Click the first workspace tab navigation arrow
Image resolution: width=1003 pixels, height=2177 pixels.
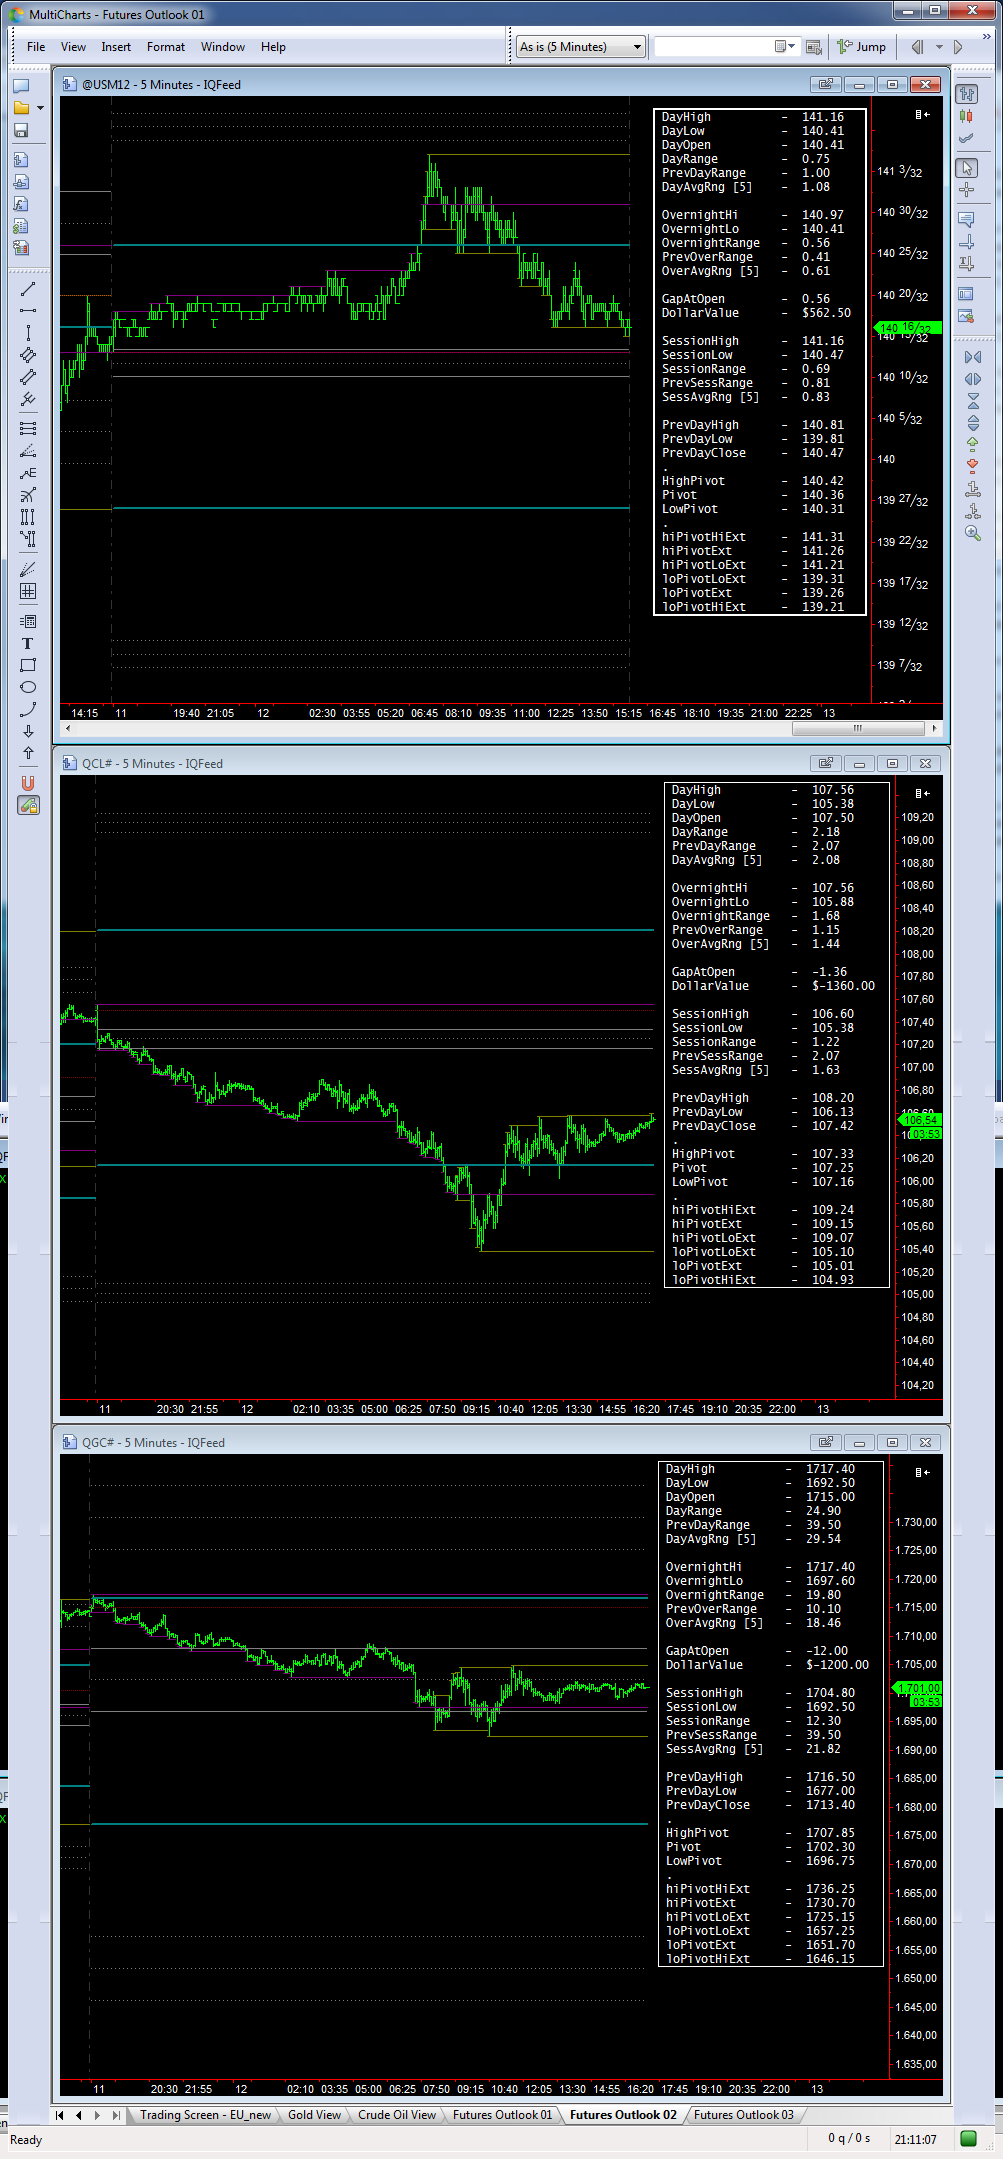(x=60, y=2115)
